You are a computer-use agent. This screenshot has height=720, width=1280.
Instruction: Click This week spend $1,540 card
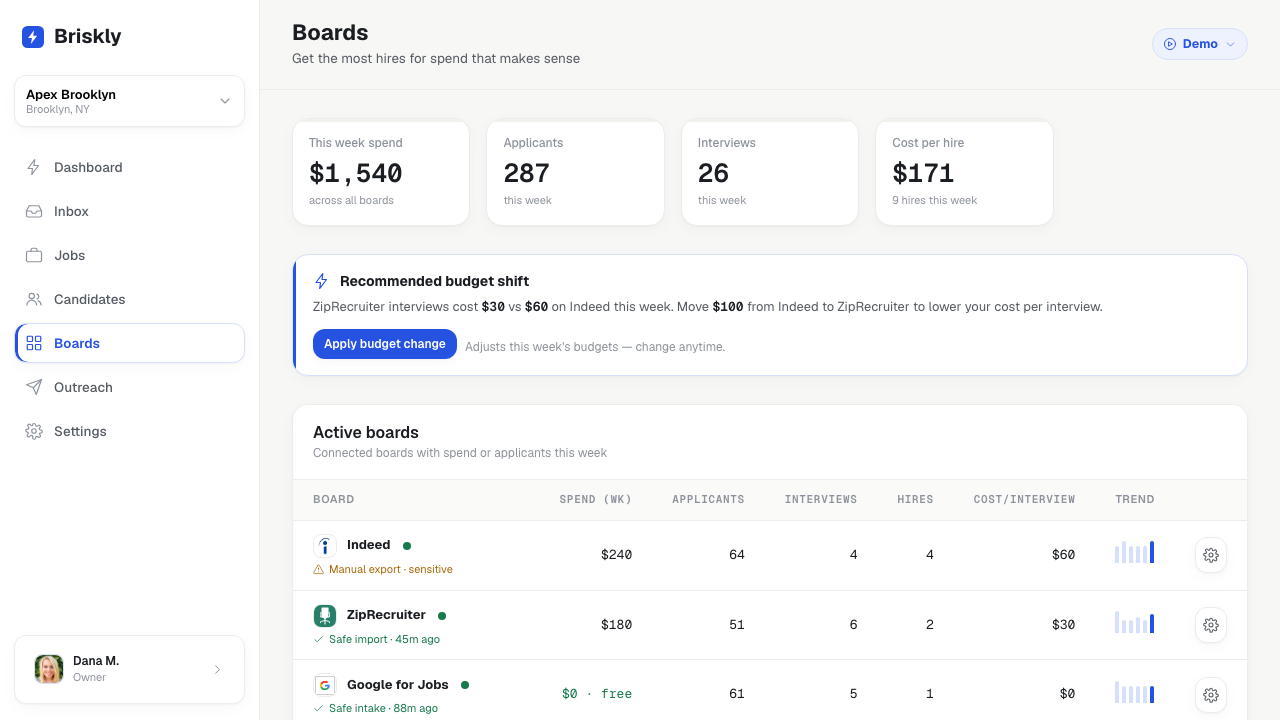tap(381, 173)
